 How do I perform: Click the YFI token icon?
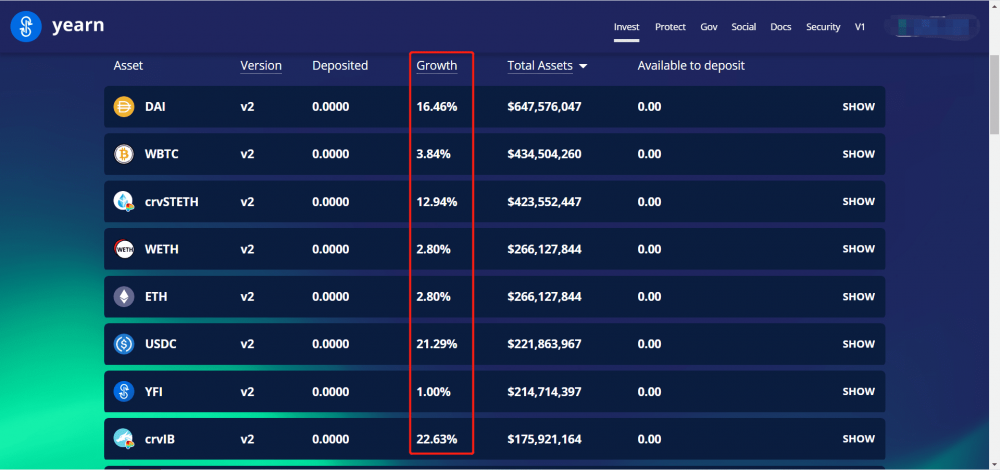[124, 391]
